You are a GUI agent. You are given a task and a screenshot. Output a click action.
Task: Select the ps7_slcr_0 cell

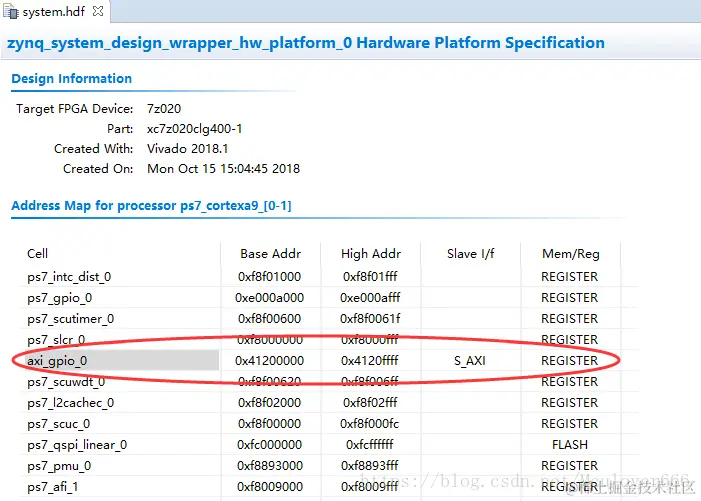click(x=56, y=340)
